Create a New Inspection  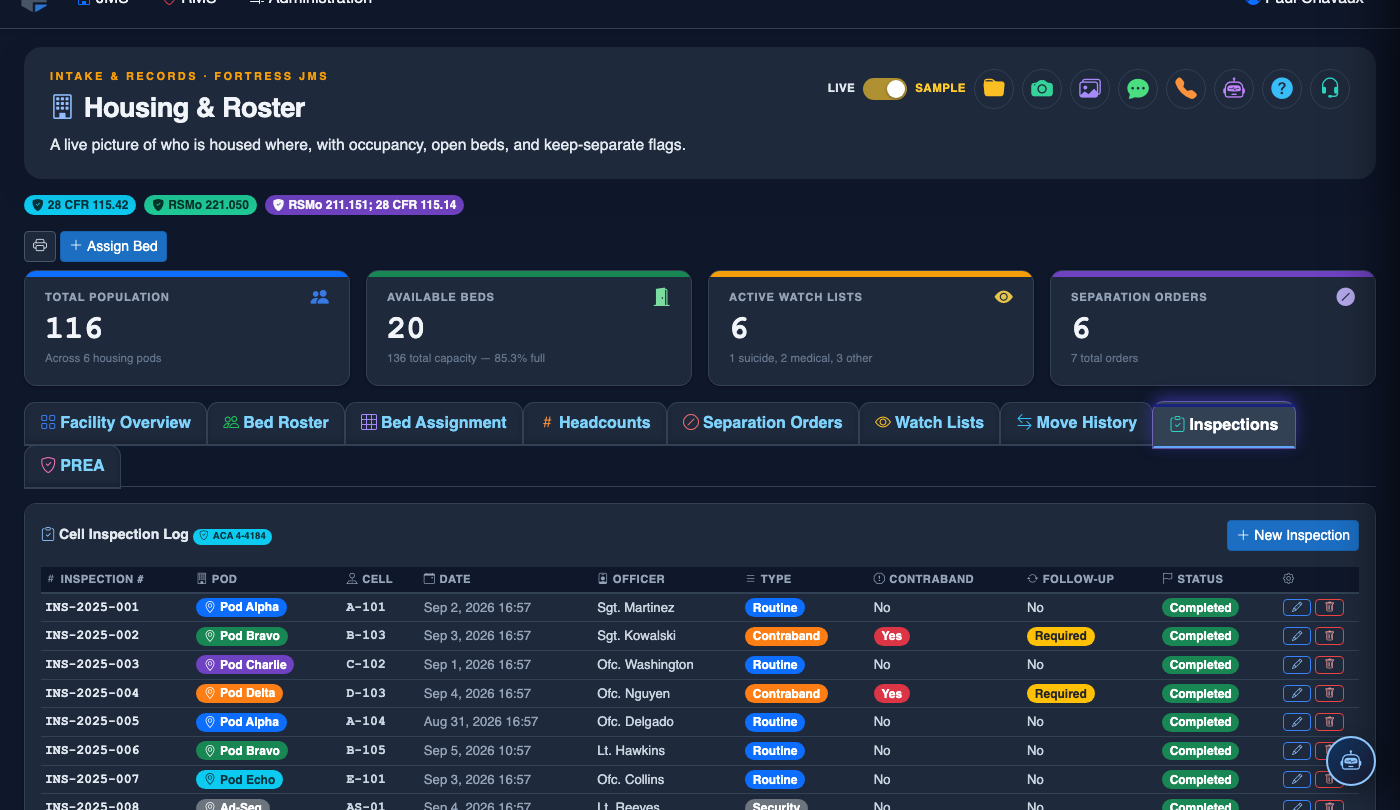1293,535
